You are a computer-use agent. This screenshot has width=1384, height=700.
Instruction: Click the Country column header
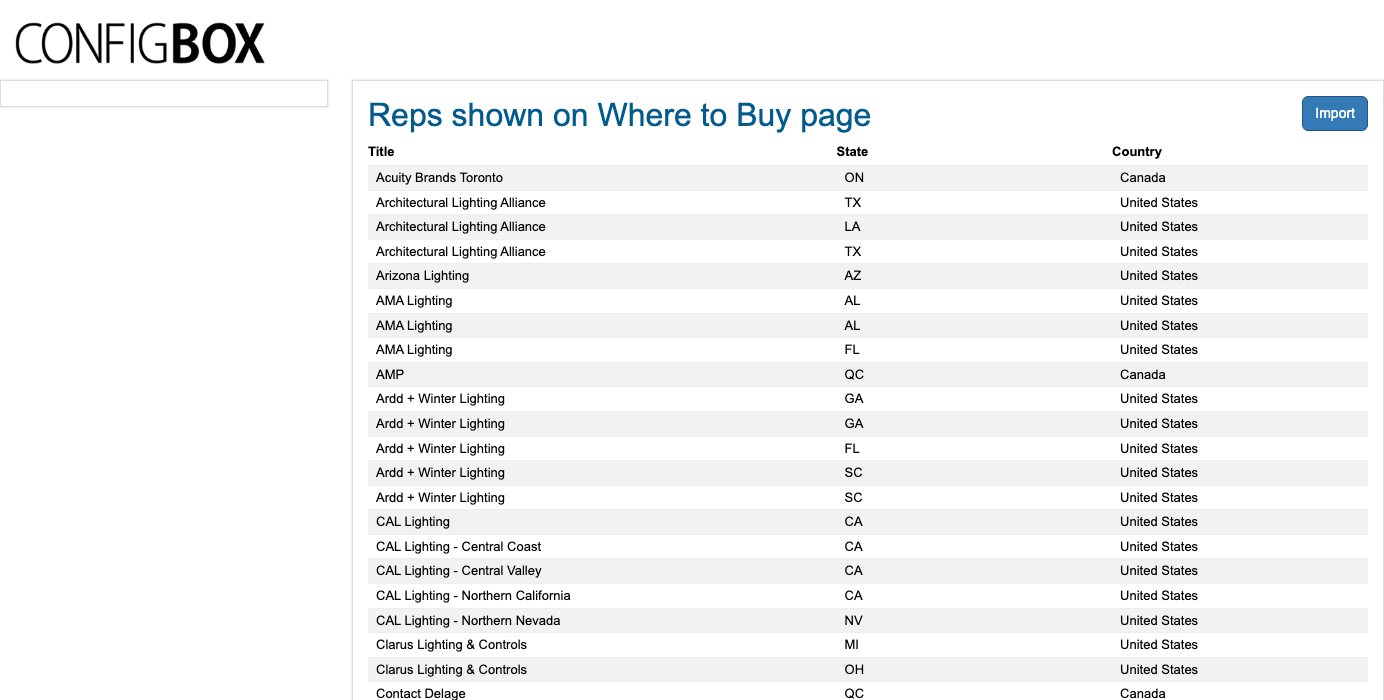1137,152
